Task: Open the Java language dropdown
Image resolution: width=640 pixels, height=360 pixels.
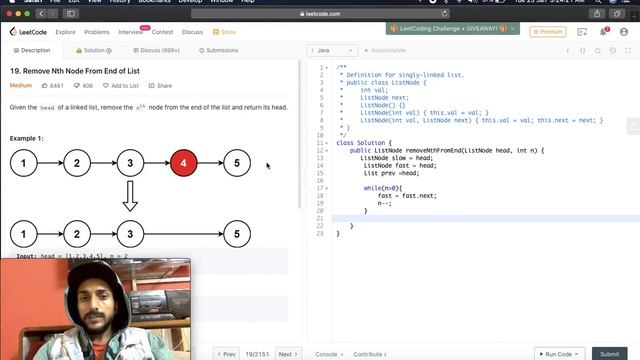Action: tap(332, 50)
